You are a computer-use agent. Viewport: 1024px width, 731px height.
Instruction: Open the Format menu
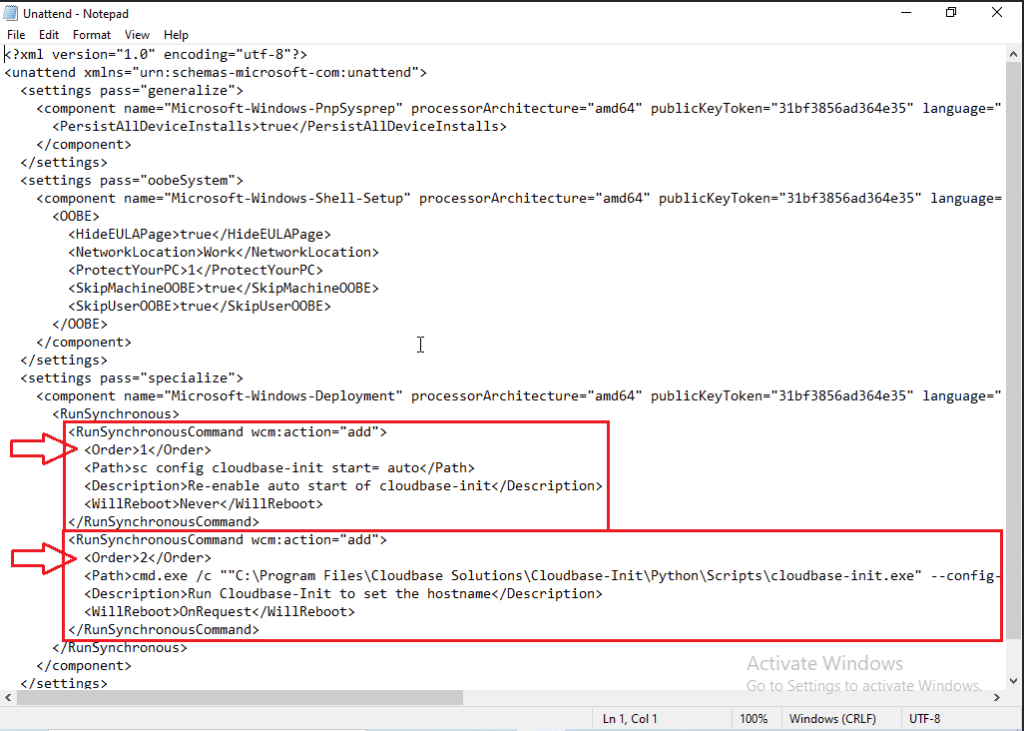91,34
